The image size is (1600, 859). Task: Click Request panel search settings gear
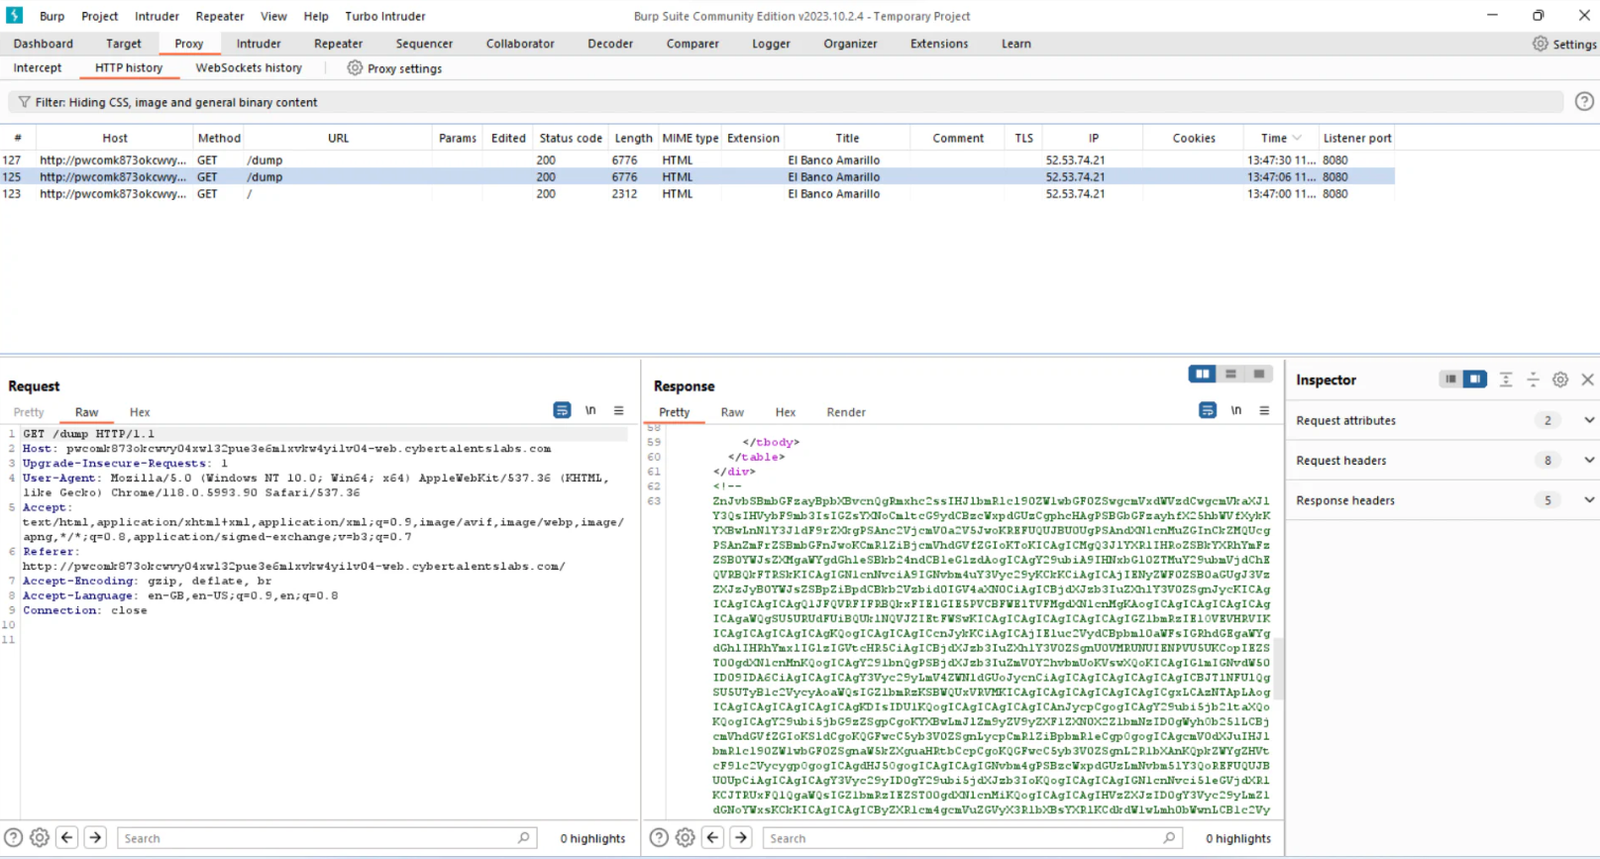40,838
